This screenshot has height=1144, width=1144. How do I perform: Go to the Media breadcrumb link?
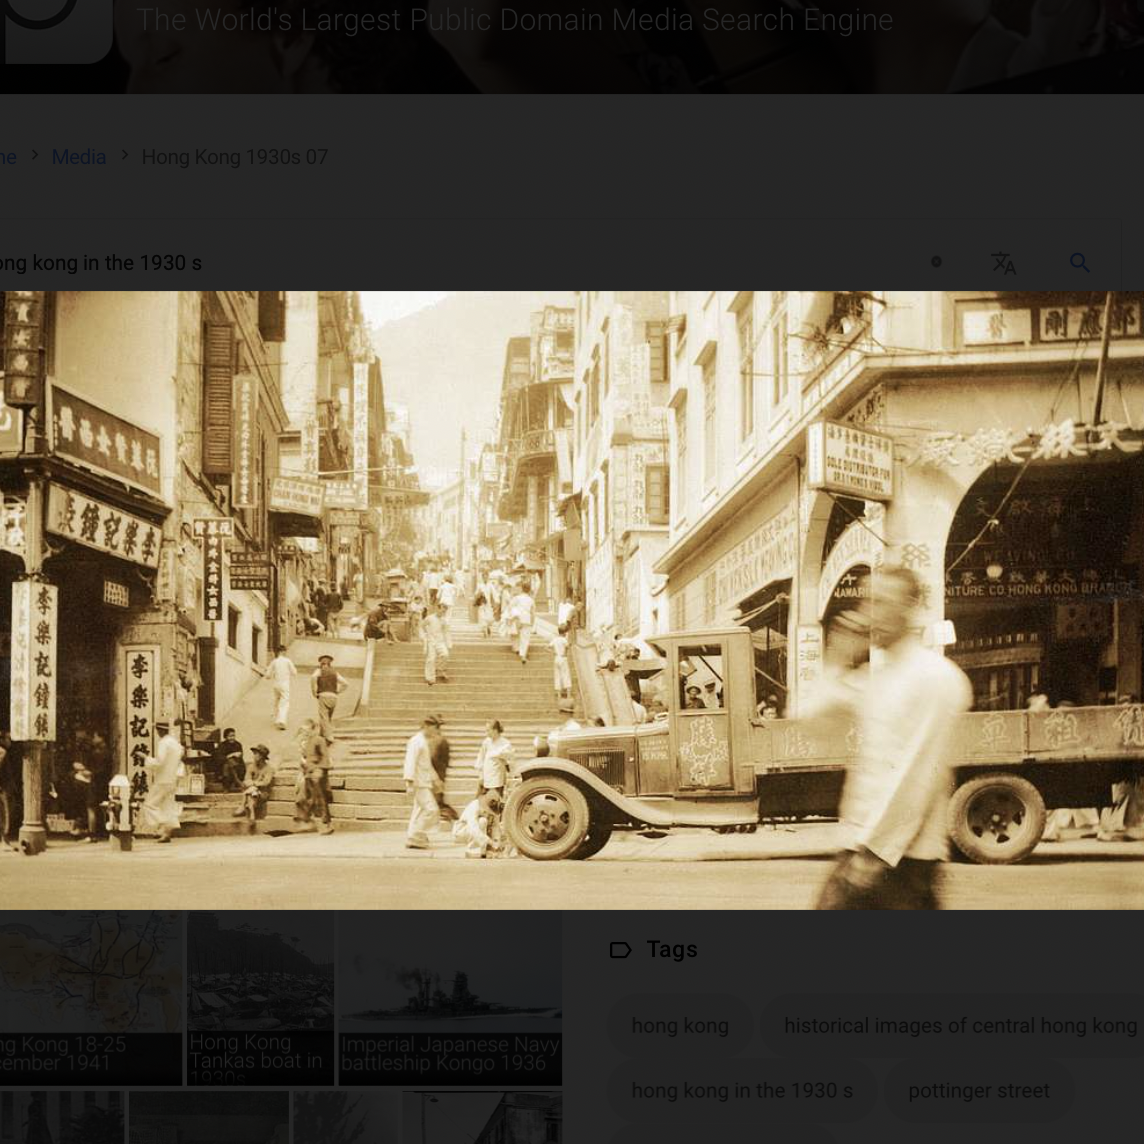point(78,157)
